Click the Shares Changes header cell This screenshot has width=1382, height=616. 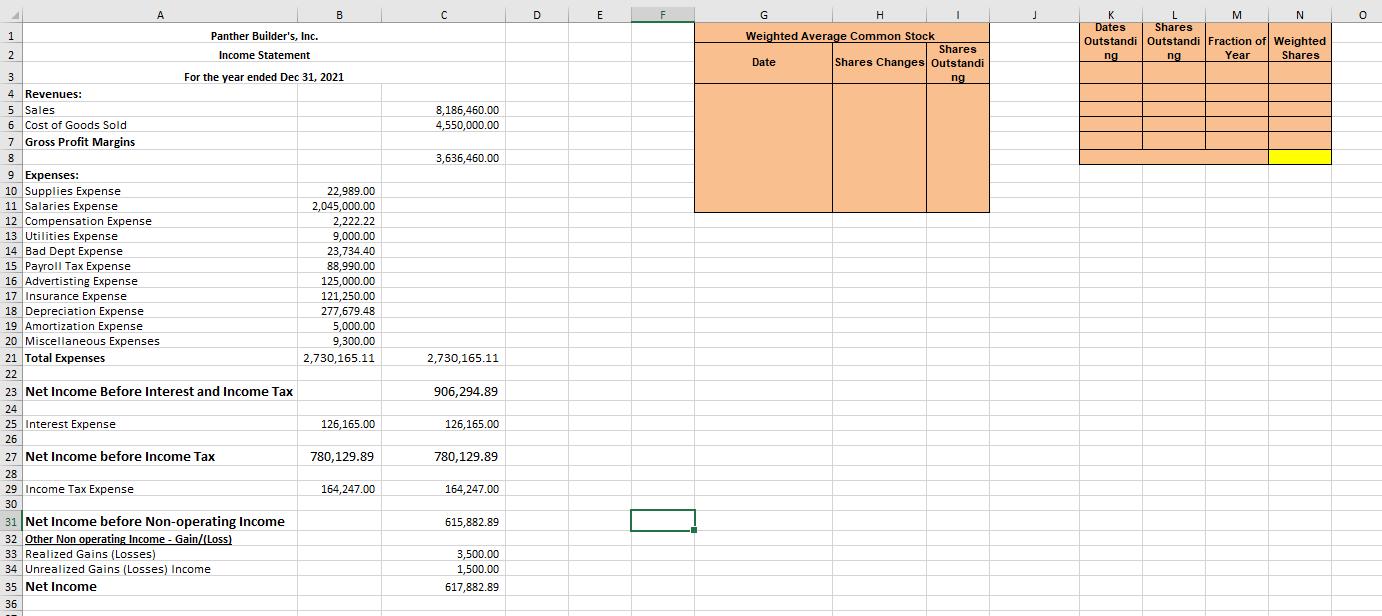[879, 62]
